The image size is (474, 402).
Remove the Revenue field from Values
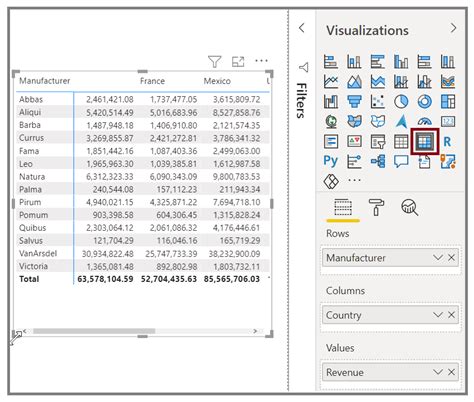[451, 372]
